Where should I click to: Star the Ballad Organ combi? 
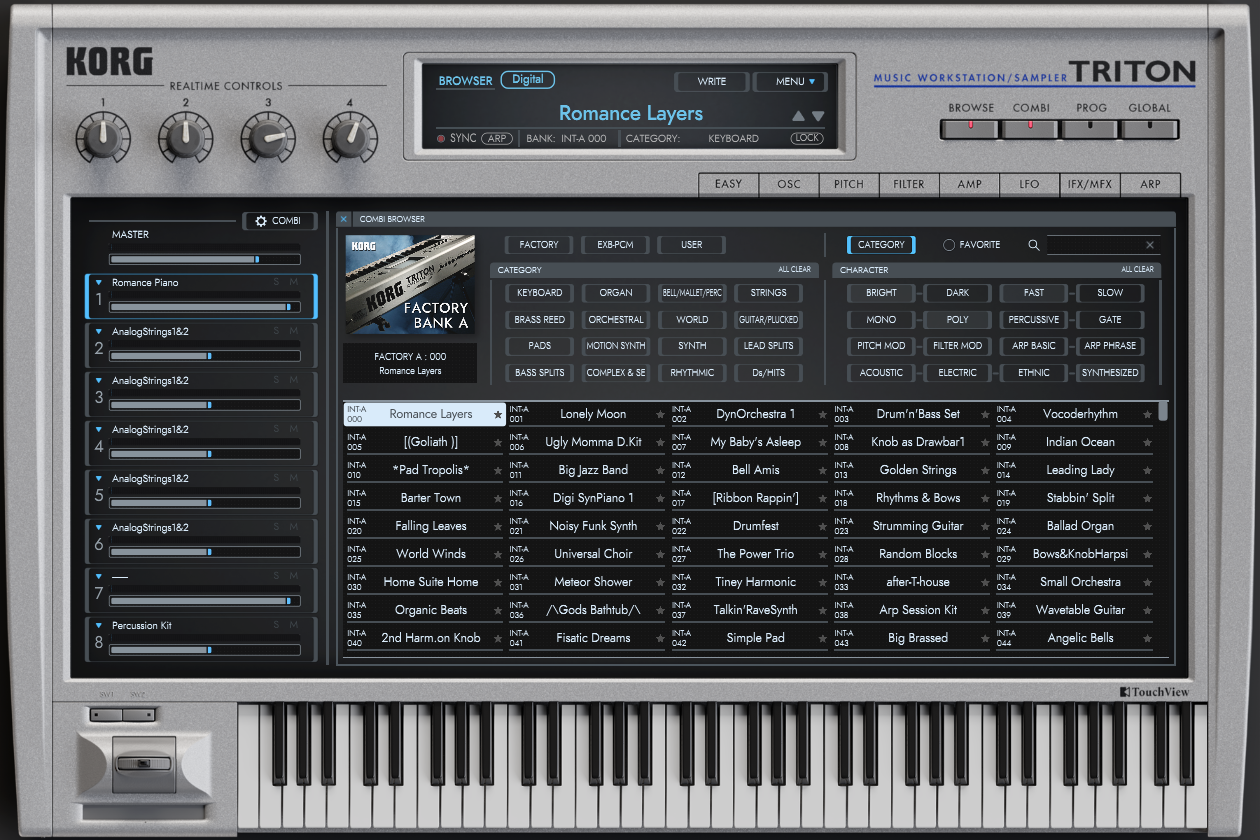(x=1147, y=526)
